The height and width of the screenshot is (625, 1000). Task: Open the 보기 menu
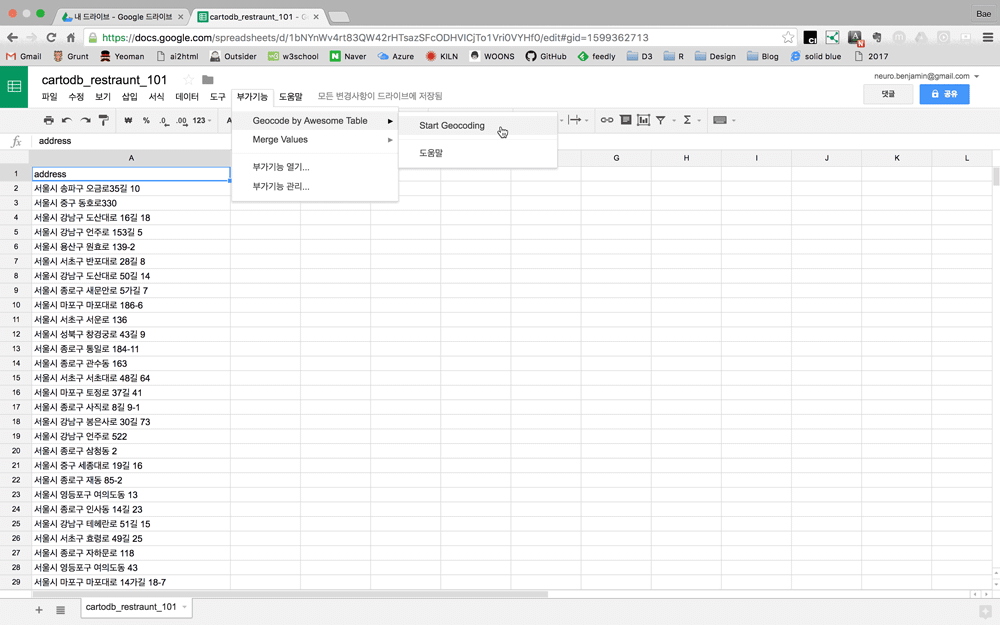103,96
